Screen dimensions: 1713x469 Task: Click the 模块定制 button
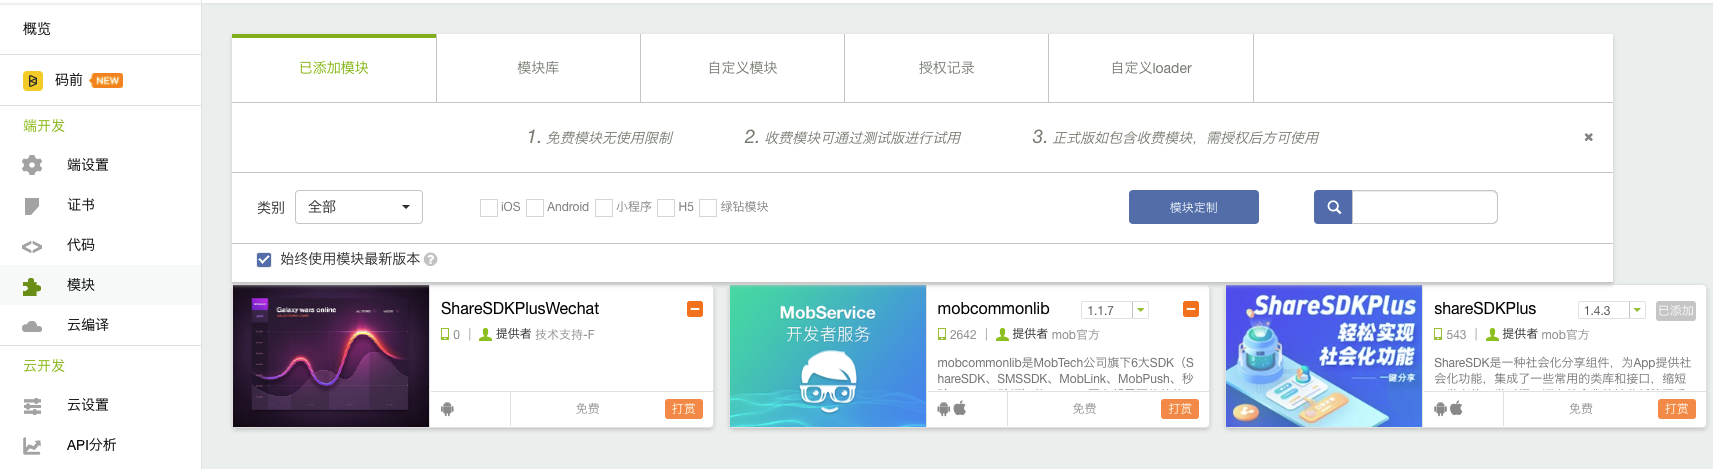tap(1194, 207)
